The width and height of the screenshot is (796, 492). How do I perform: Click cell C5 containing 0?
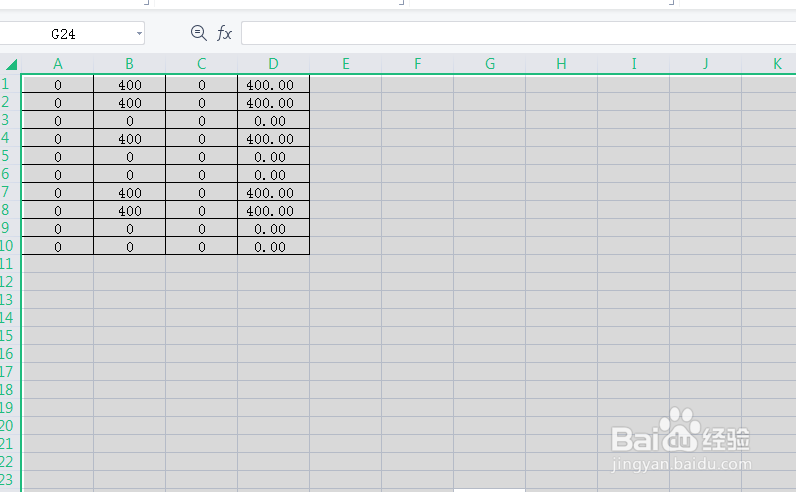coord(202,156)
